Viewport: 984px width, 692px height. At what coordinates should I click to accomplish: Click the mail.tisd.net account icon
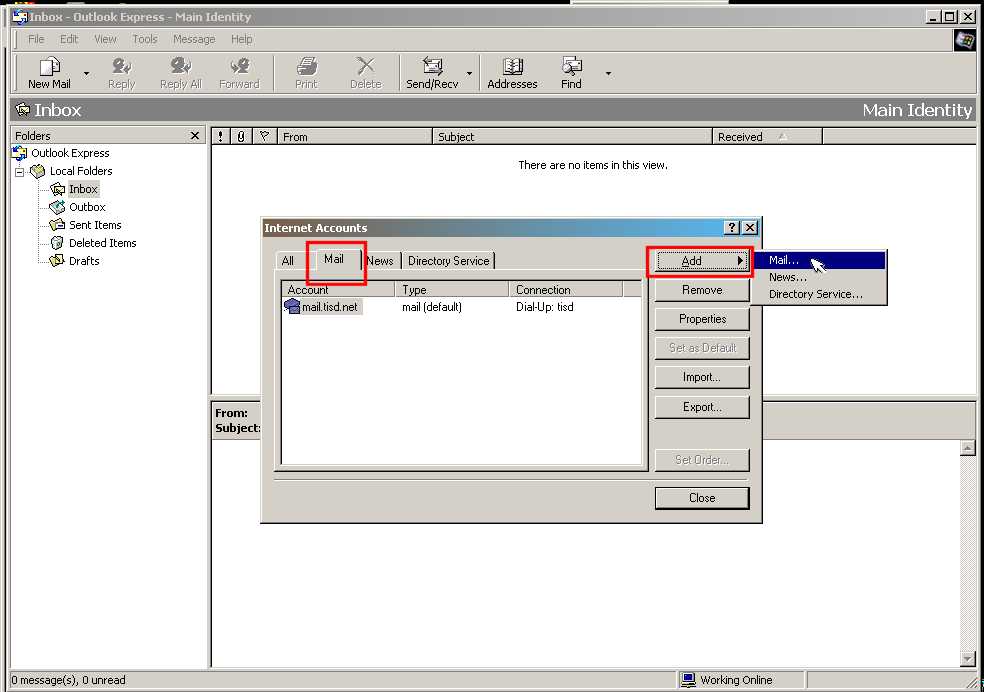(292, 306)
